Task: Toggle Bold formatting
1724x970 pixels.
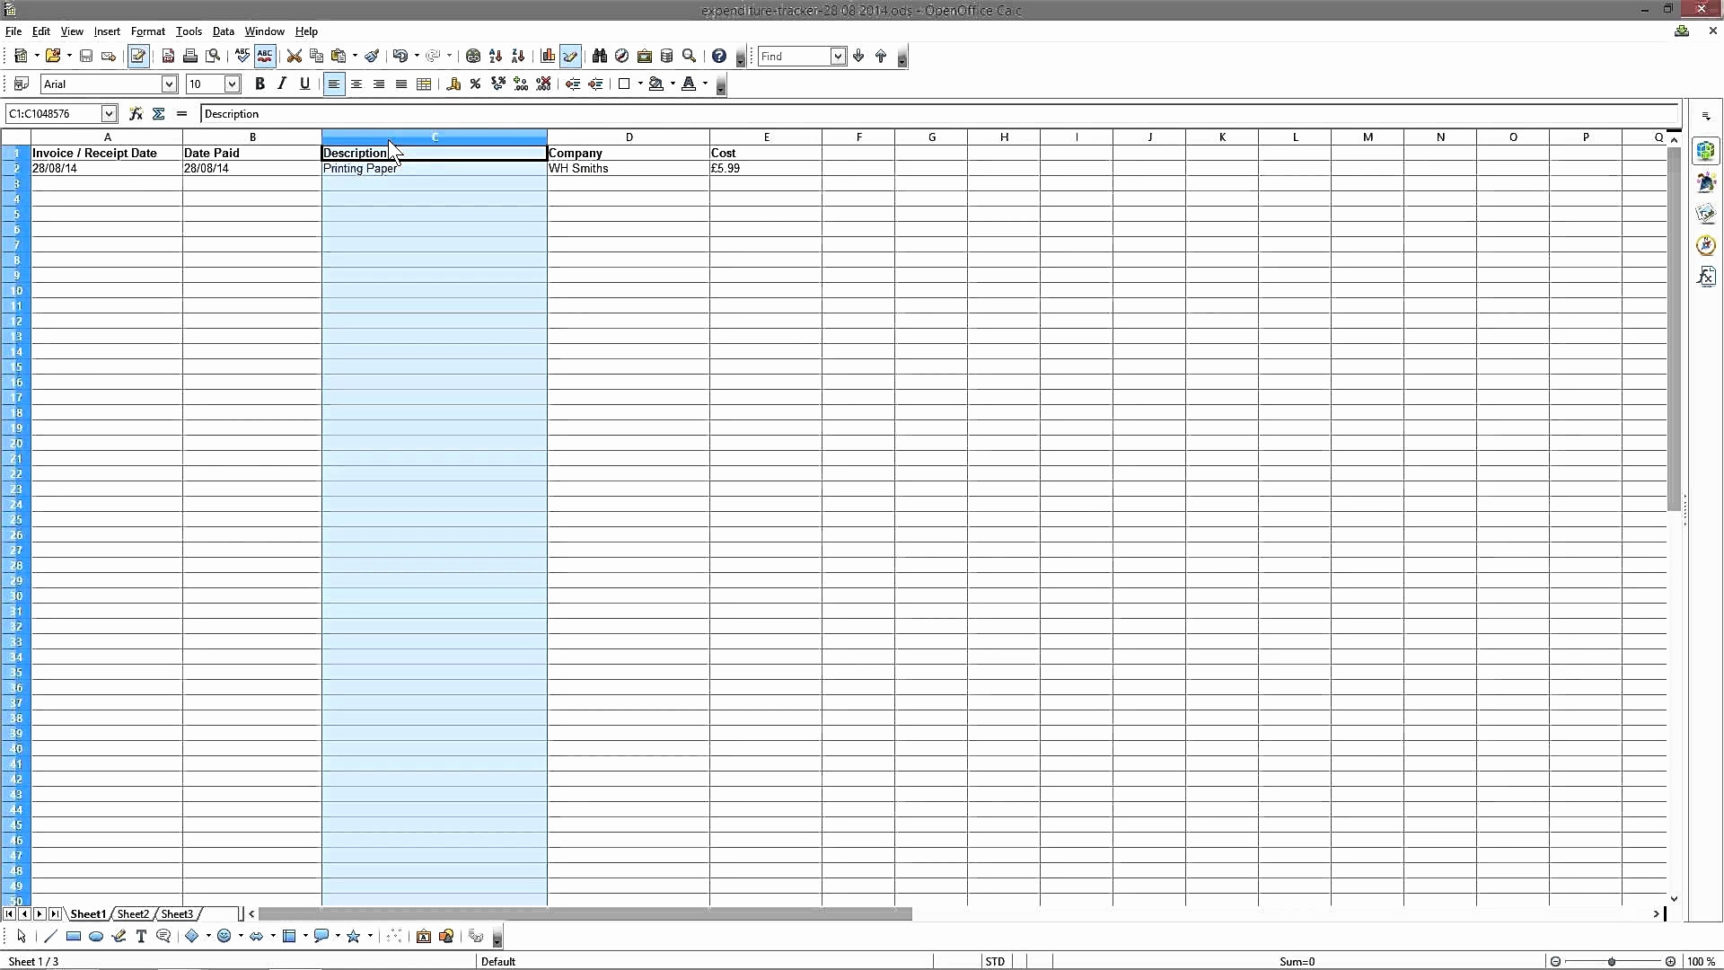Action: (259, 84)
